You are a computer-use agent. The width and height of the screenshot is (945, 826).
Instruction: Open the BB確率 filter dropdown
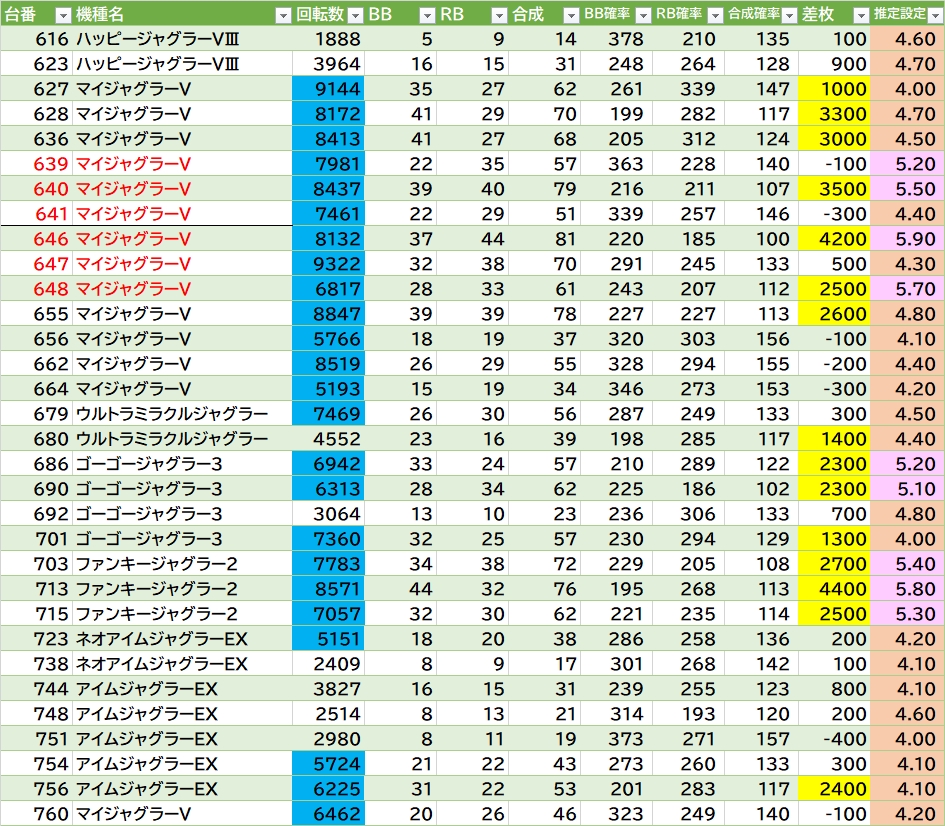click(x=642, y=15)
